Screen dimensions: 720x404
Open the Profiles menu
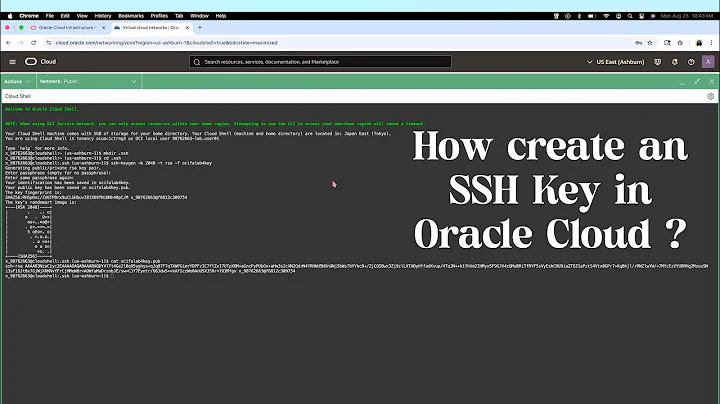click(159, 16)
